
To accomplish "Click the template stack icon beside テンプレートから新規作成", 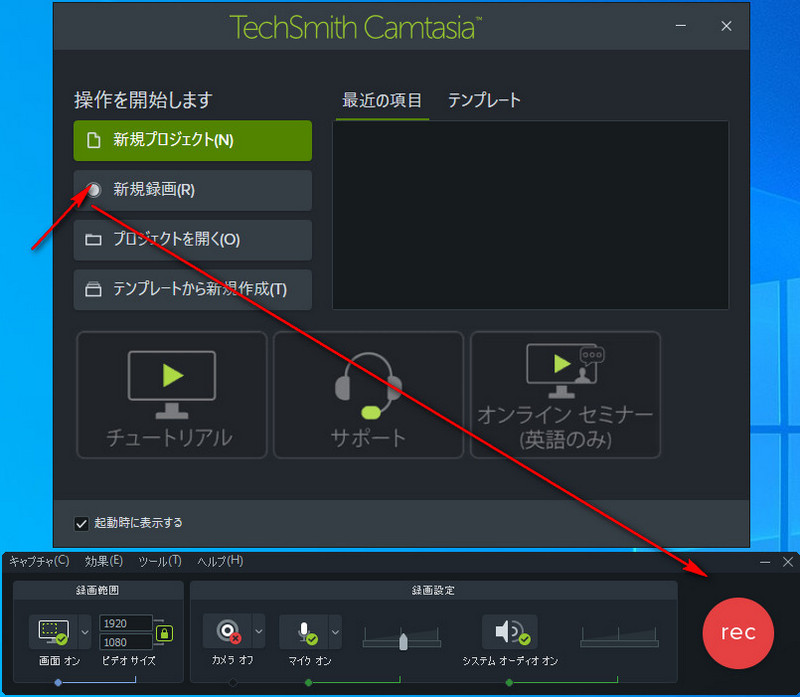I will click(93, 289).
